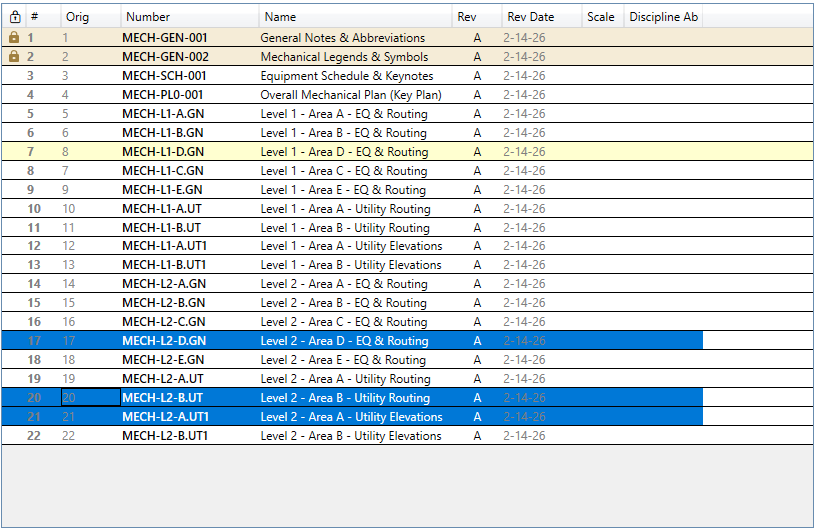
Task: Click name 'Equipment Schedule & Keynotes'
Action: 347,75
